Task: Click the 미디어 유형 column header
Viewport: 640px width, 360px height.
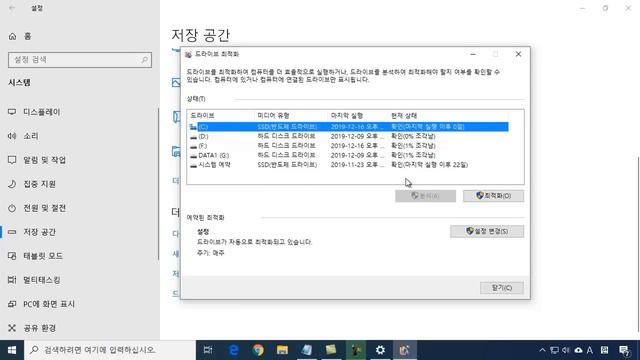Action: click(x=273, y=116)
